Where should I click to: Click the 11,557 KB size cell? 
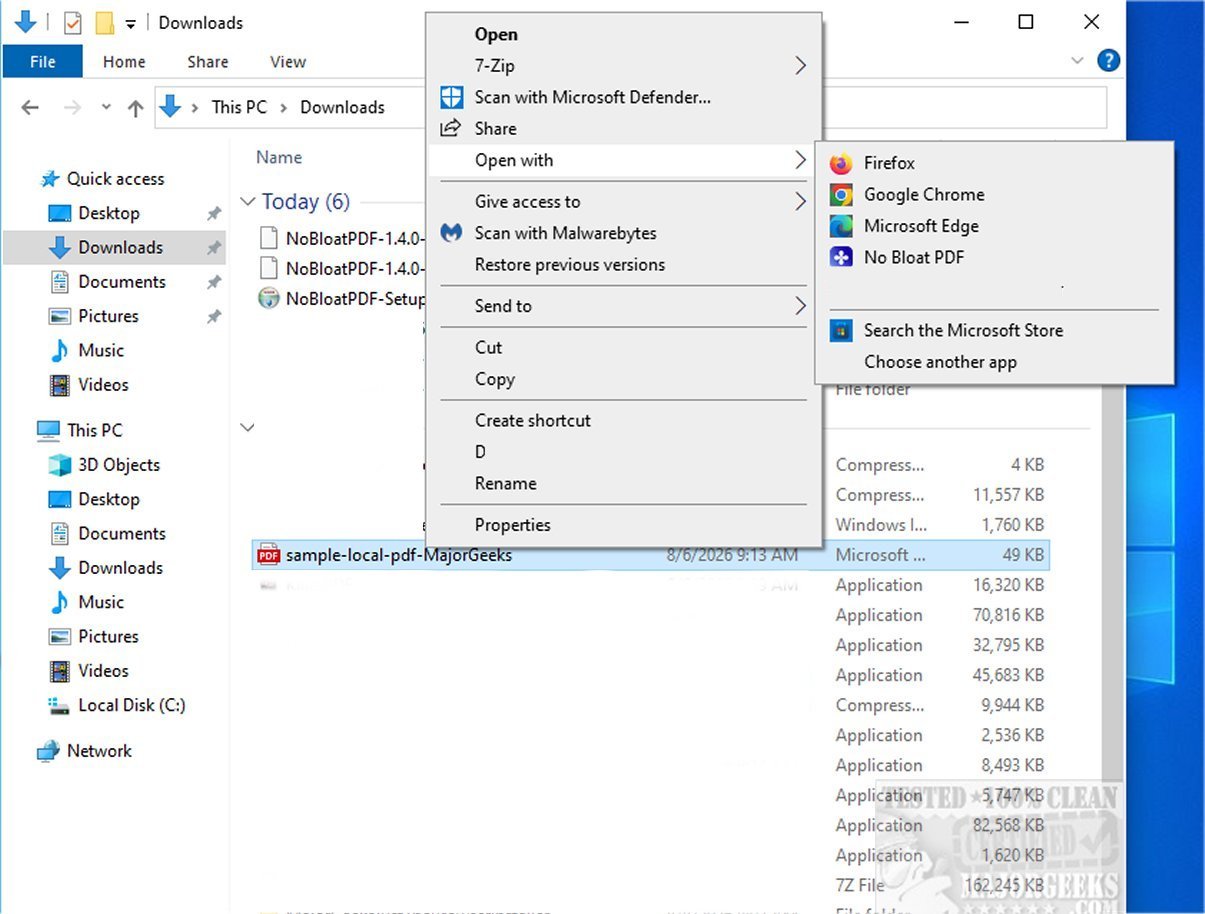[x=1008, y=495]
